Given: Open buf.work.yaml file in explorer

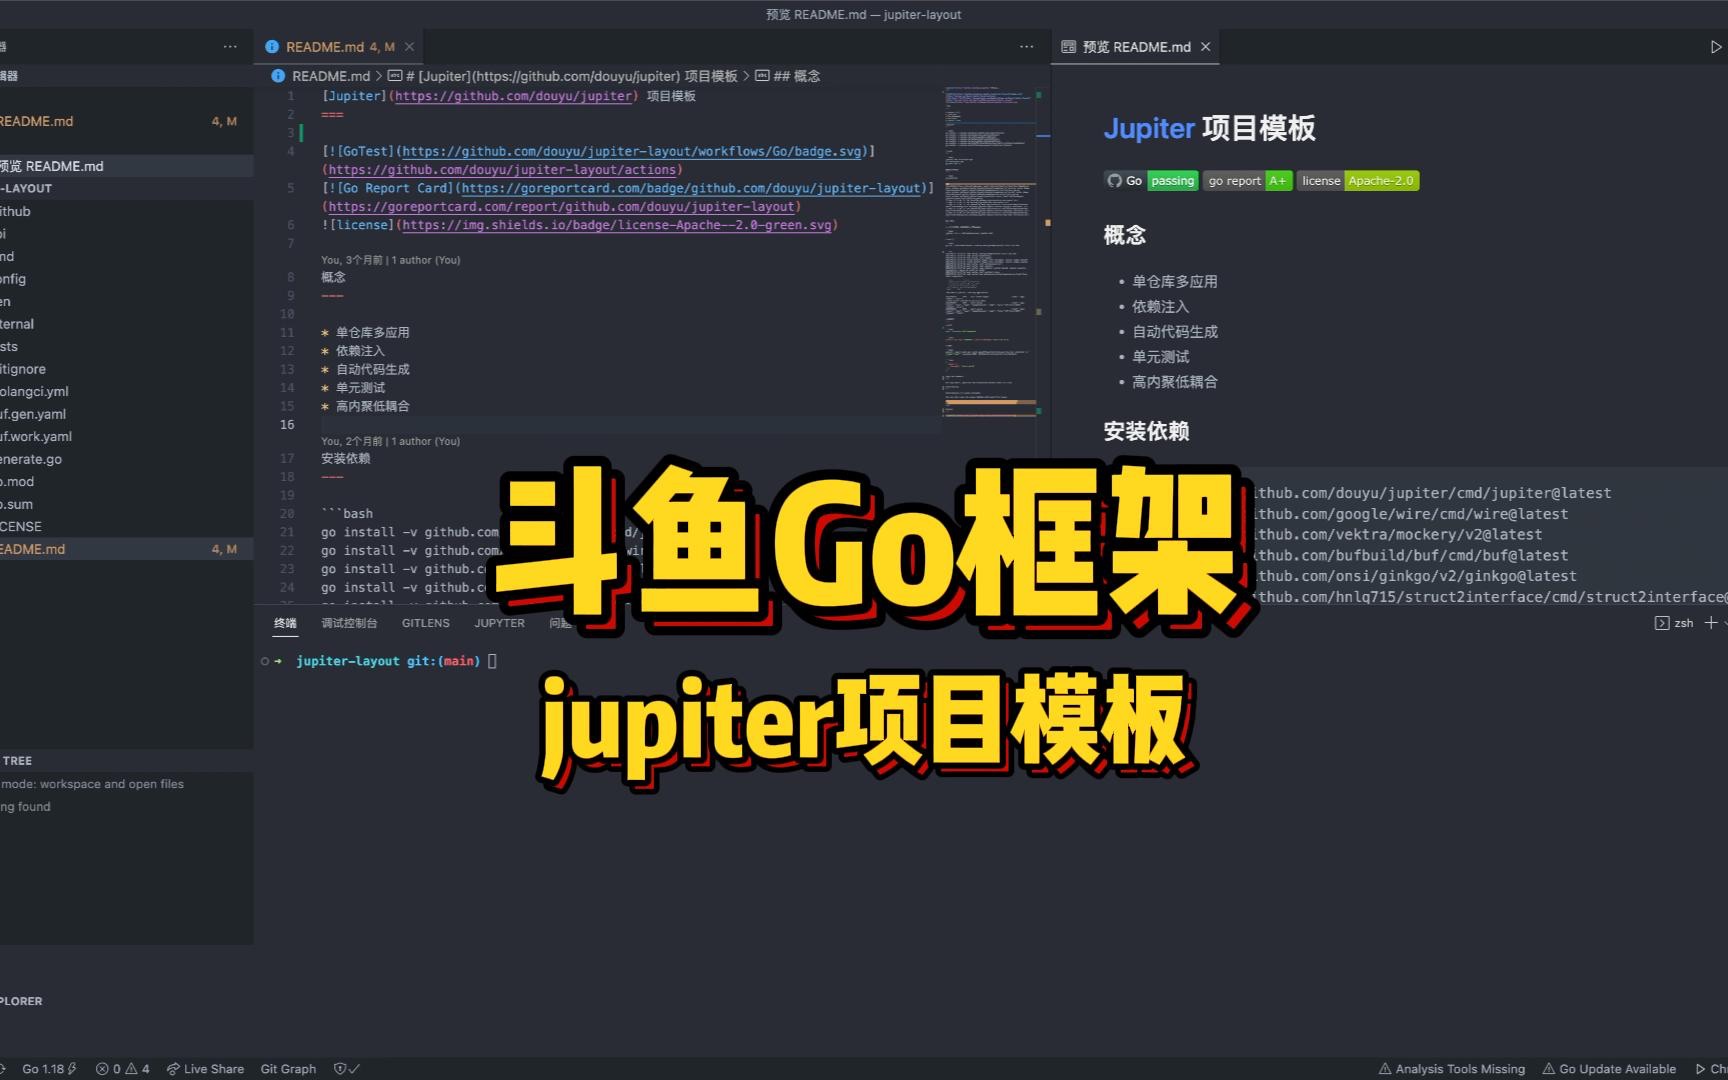Looking at the screenshot, I should coord(126,436).
